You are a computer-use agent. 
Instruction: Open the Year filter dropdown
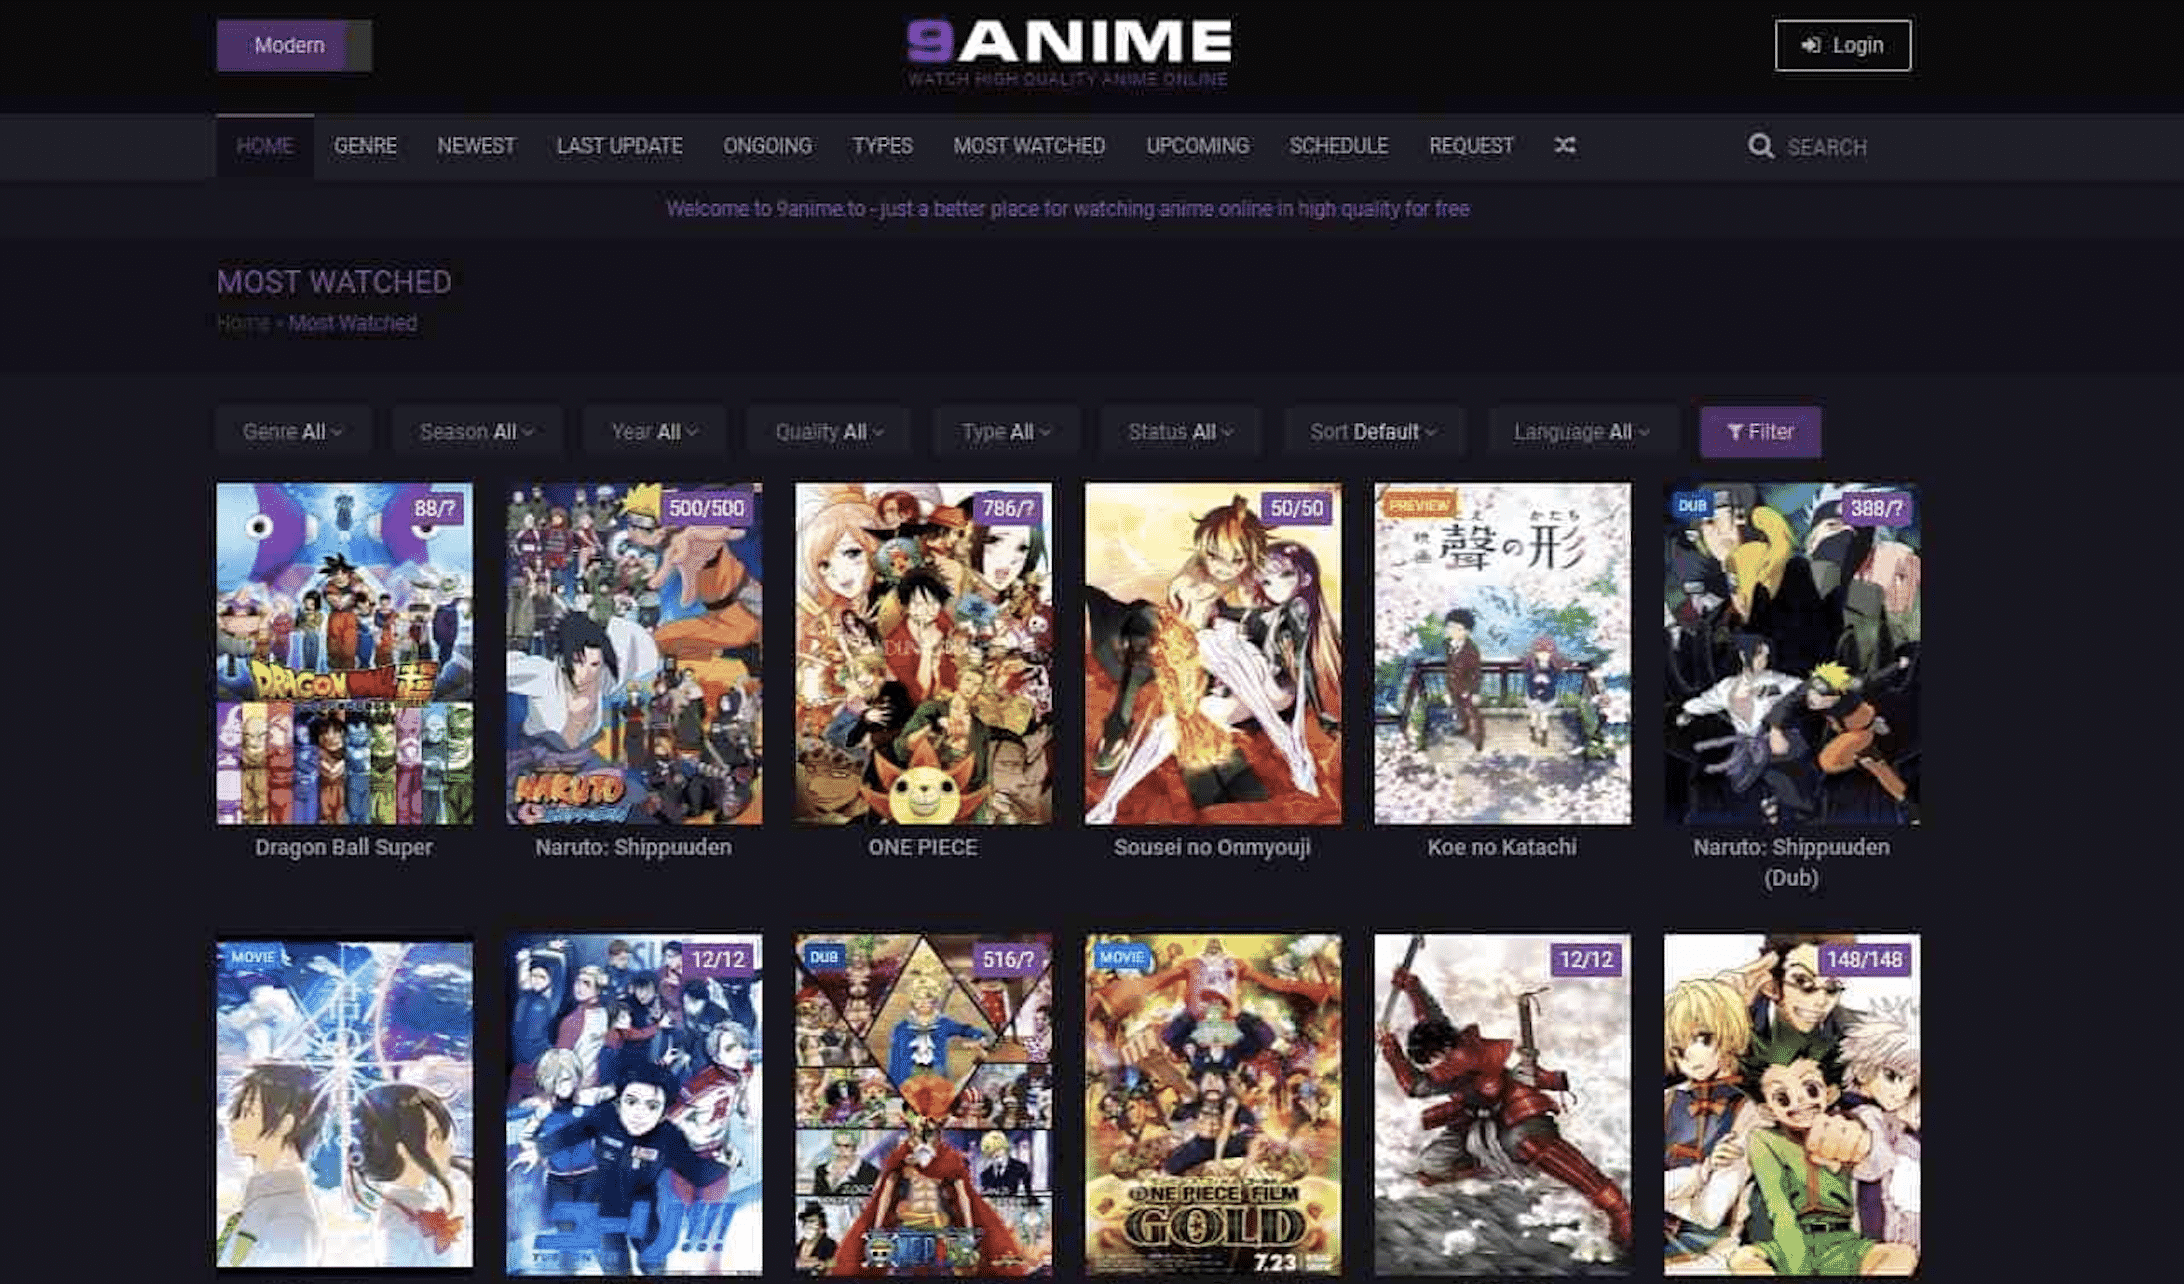(654, 432)
